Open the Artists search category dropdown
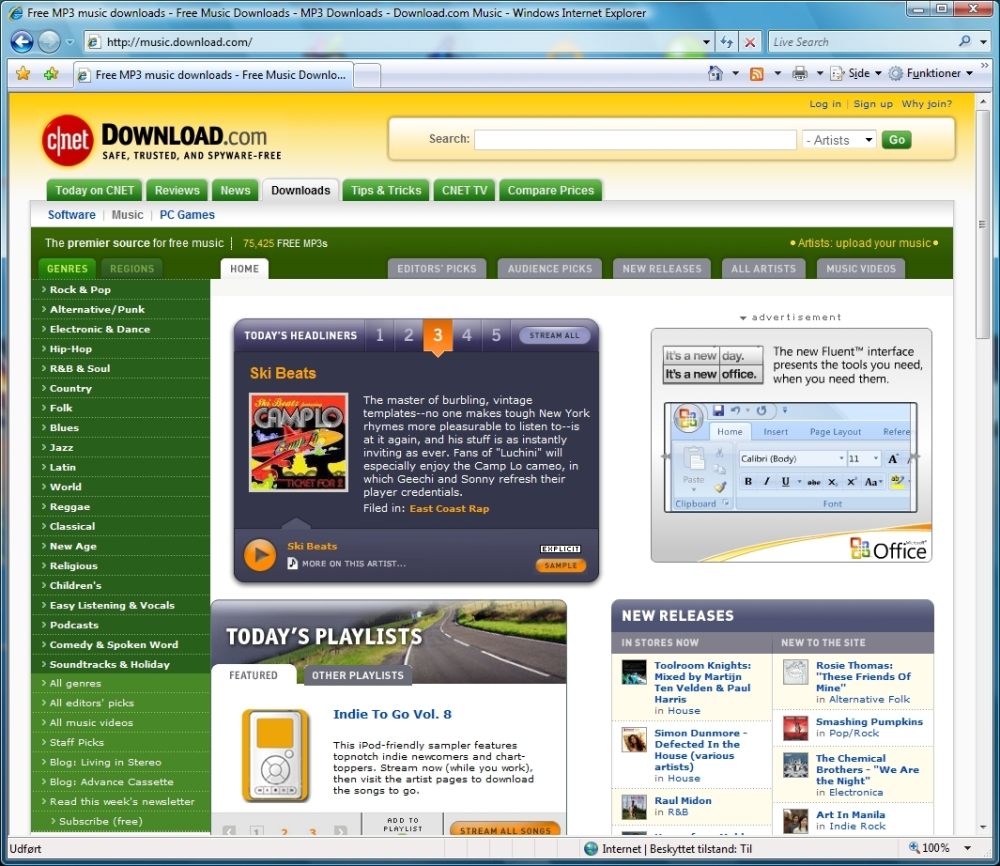This screenshot has height=866, width=1000. 838,140
